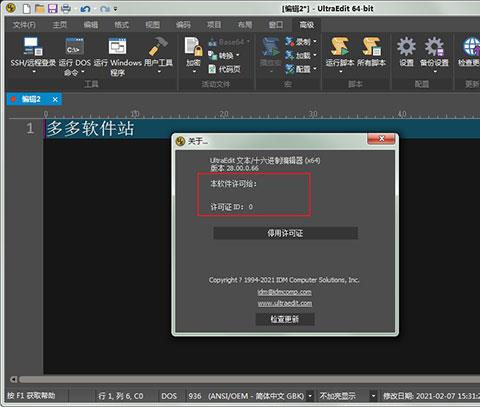
Task: Open 设置 gear icon
Action: [x=406, y=46]
